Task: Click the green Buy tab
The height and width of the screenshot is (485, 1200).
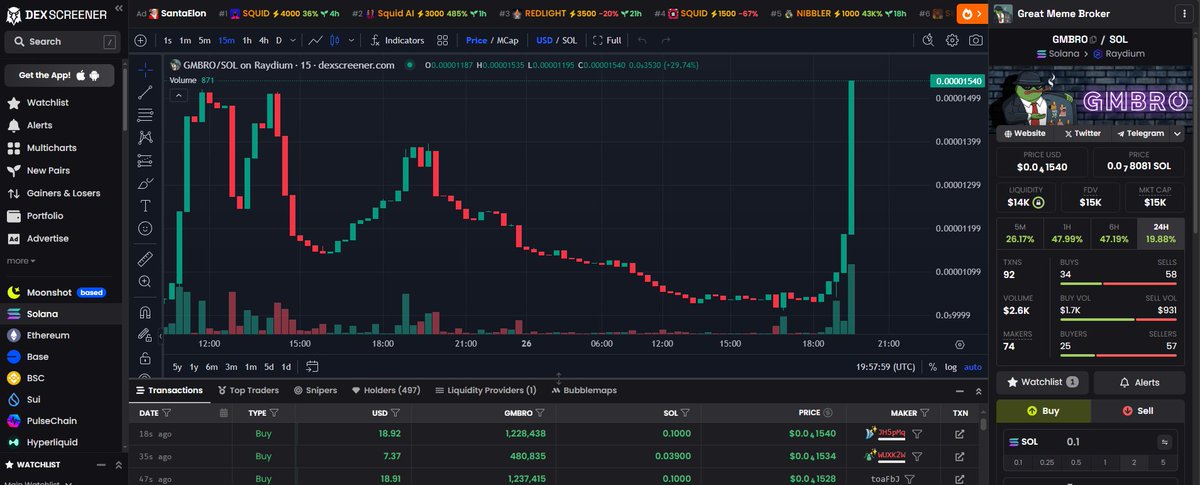Action: click(1043, 411)
